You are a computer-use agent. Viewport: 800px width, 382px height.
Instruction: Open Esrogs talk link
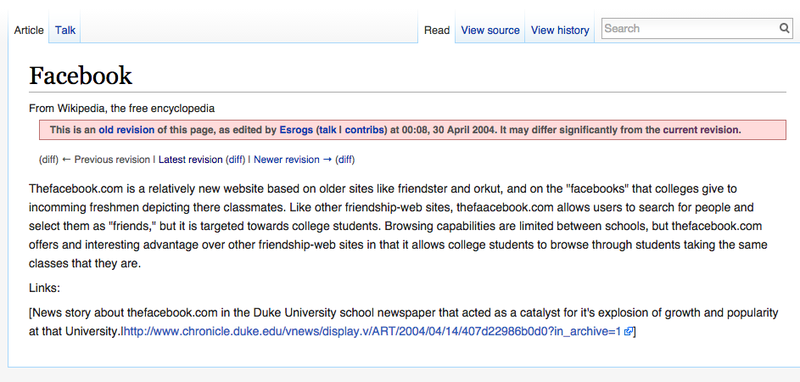[x=328, y=130]
